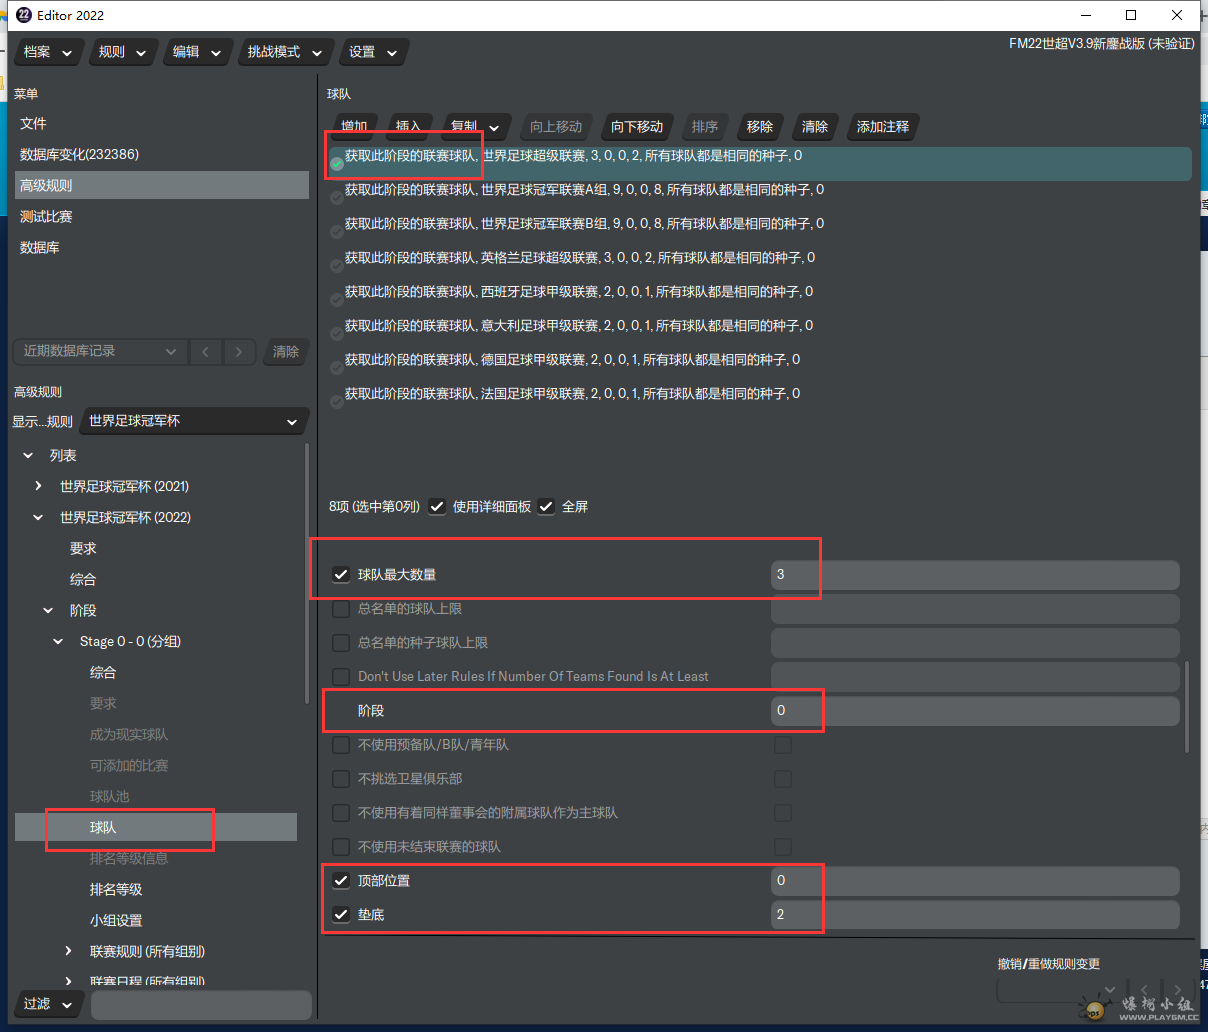Click the status icon of the 西班牙足球甲级联赛 row
Screen dimensions: 1208x1032
tap(337, 299)
